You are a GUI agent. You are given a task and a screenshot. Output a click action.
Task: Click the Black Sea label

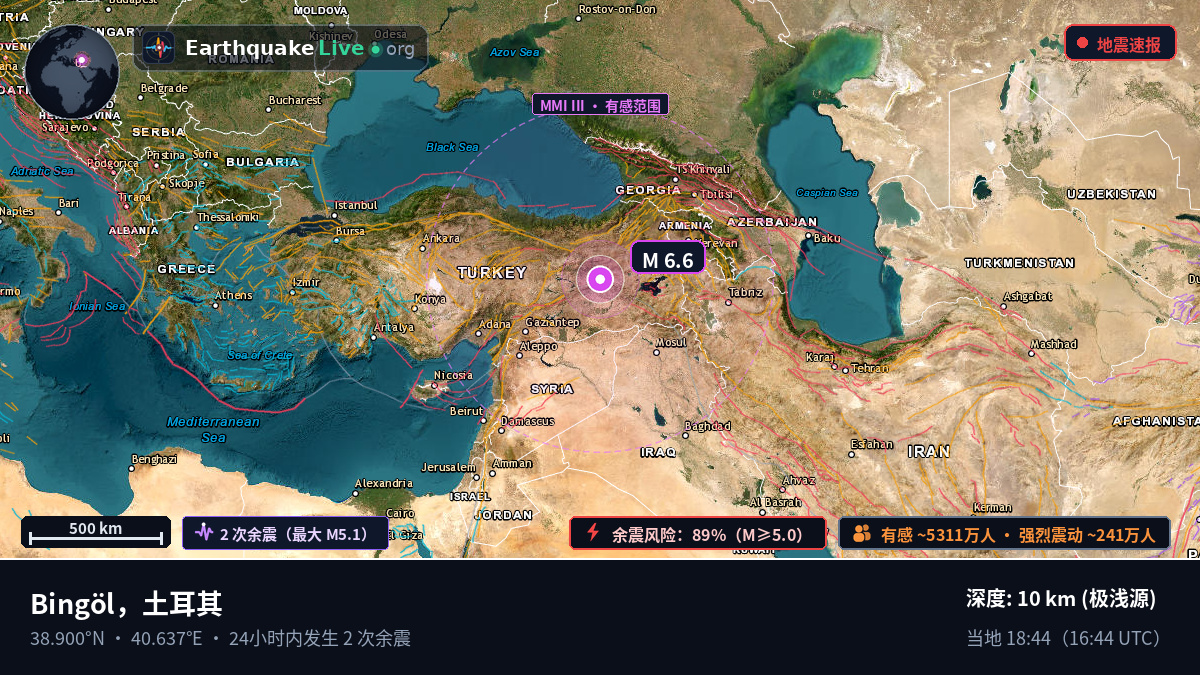453,147
